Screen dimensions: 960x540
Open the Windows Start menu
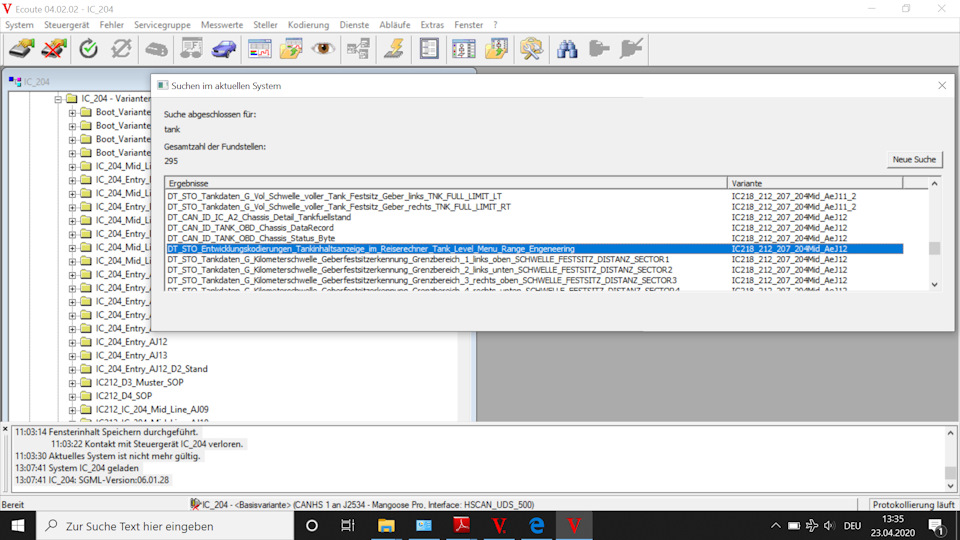coord(18,526)
